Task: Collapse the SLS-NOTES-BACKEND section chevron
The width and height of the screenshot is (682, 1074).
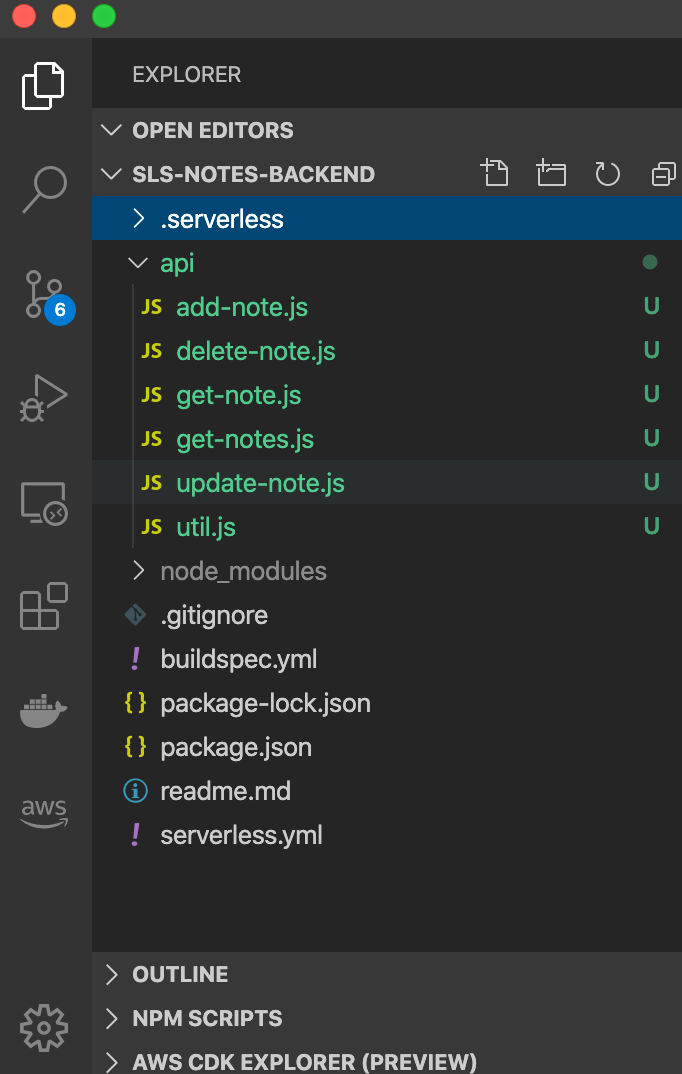Action: (x=111, y=173)
